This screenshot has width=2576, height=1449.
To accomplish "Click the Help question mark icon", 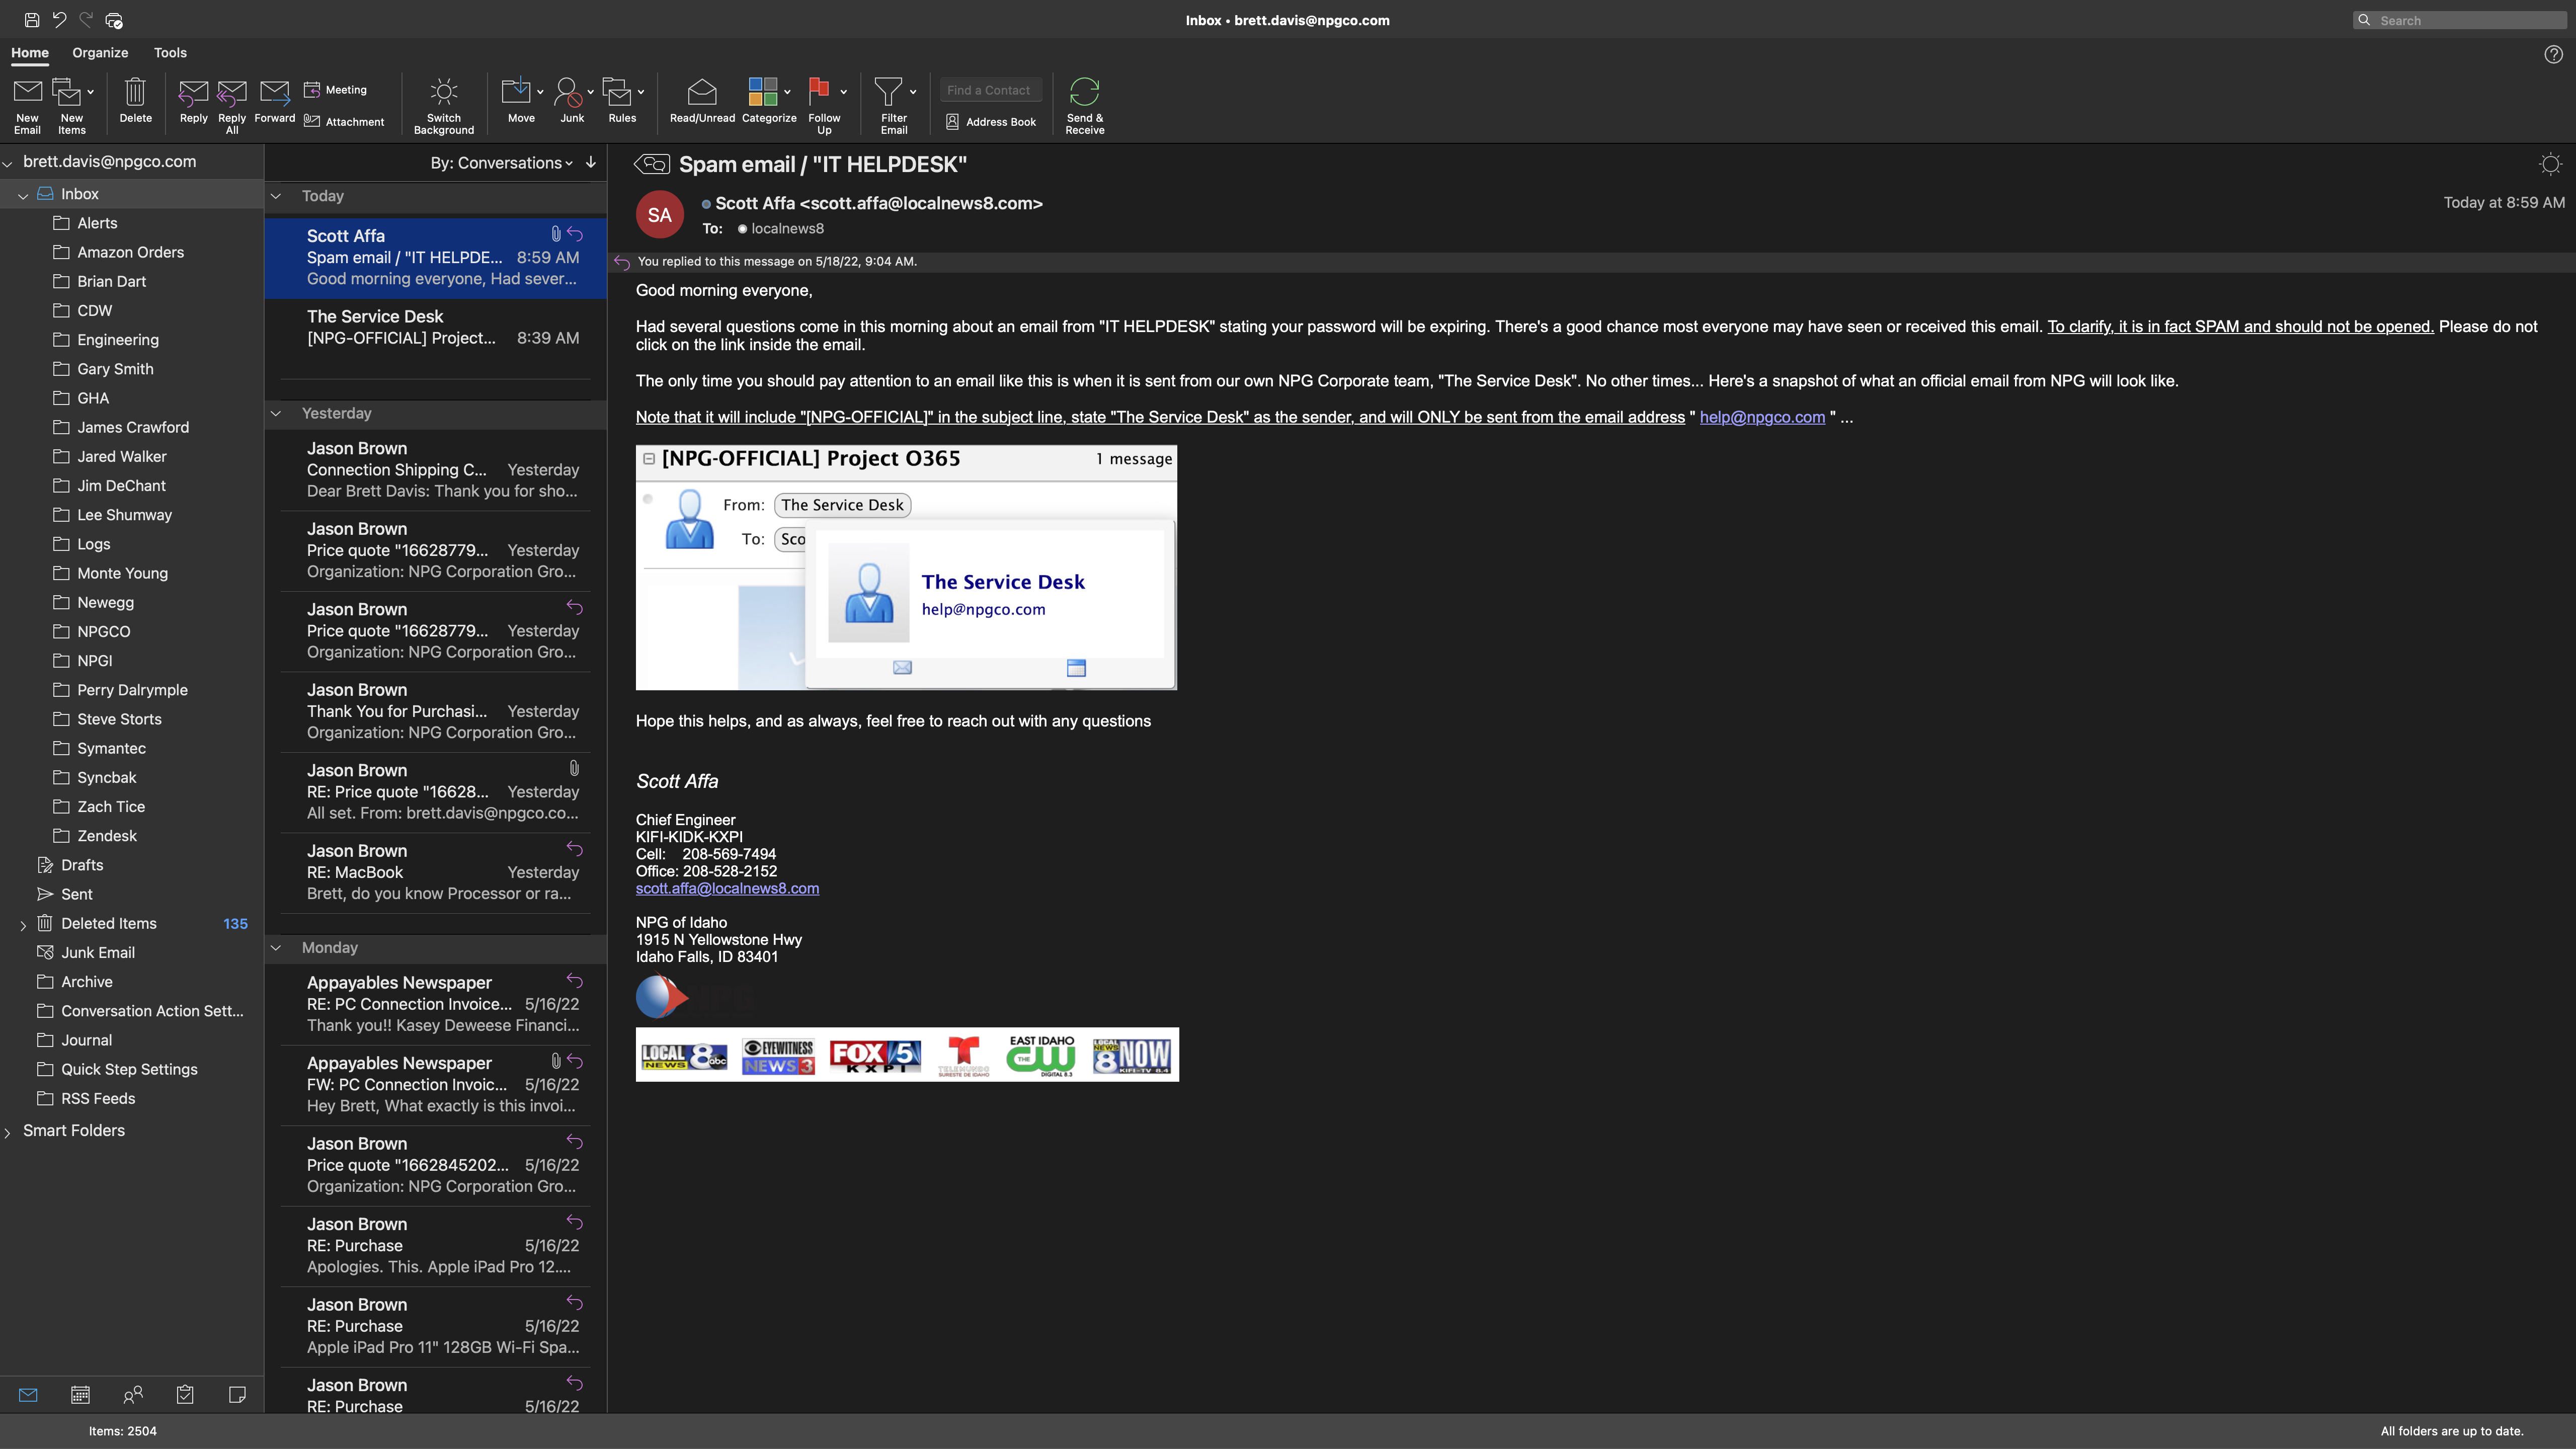I will pos(2553,55).
